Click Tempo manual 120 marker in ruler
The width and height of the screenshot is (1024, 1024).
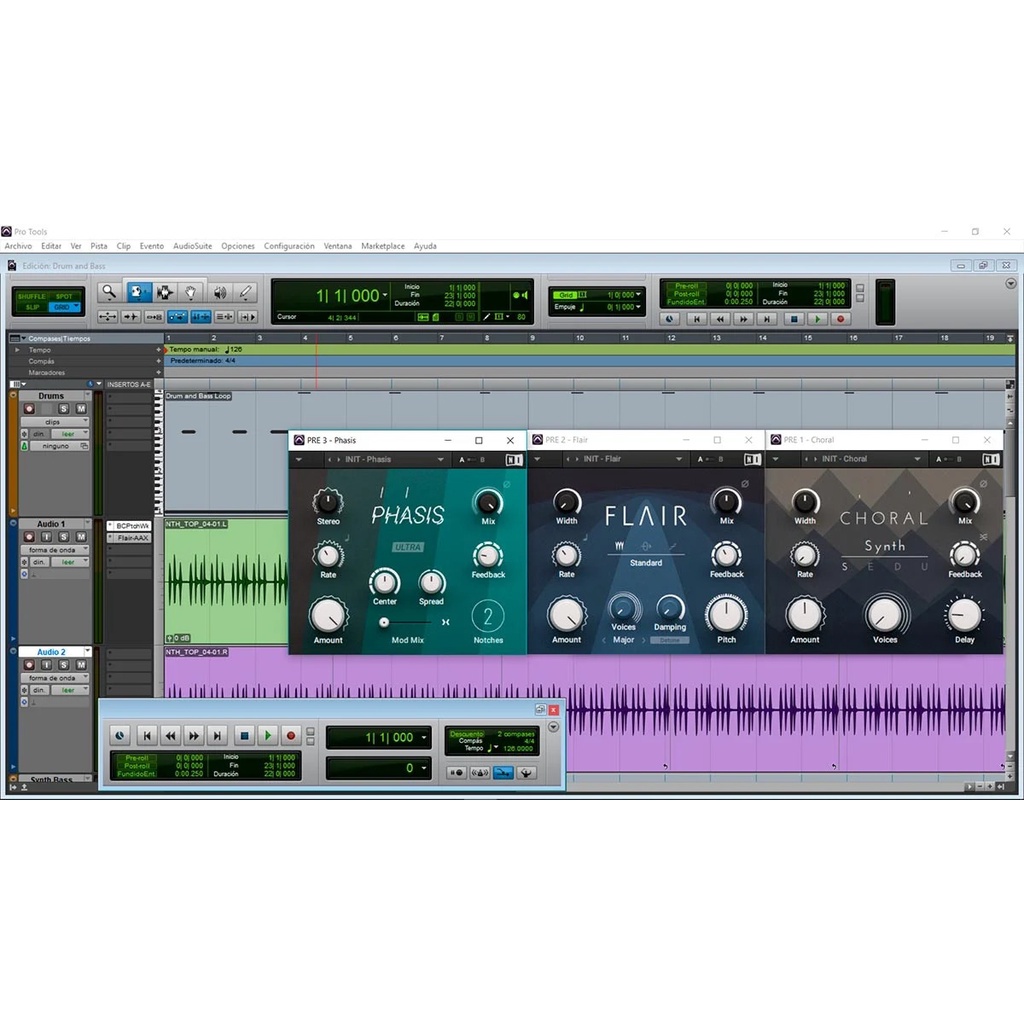[205, 349]
